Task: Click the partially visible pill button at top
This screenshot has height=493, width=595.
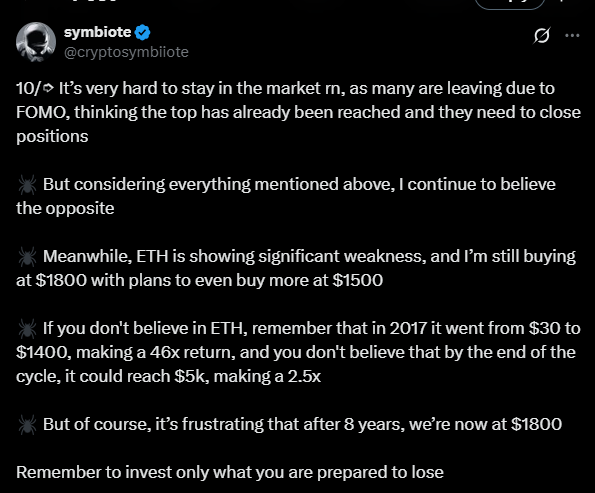Action: tap(510, 4)
